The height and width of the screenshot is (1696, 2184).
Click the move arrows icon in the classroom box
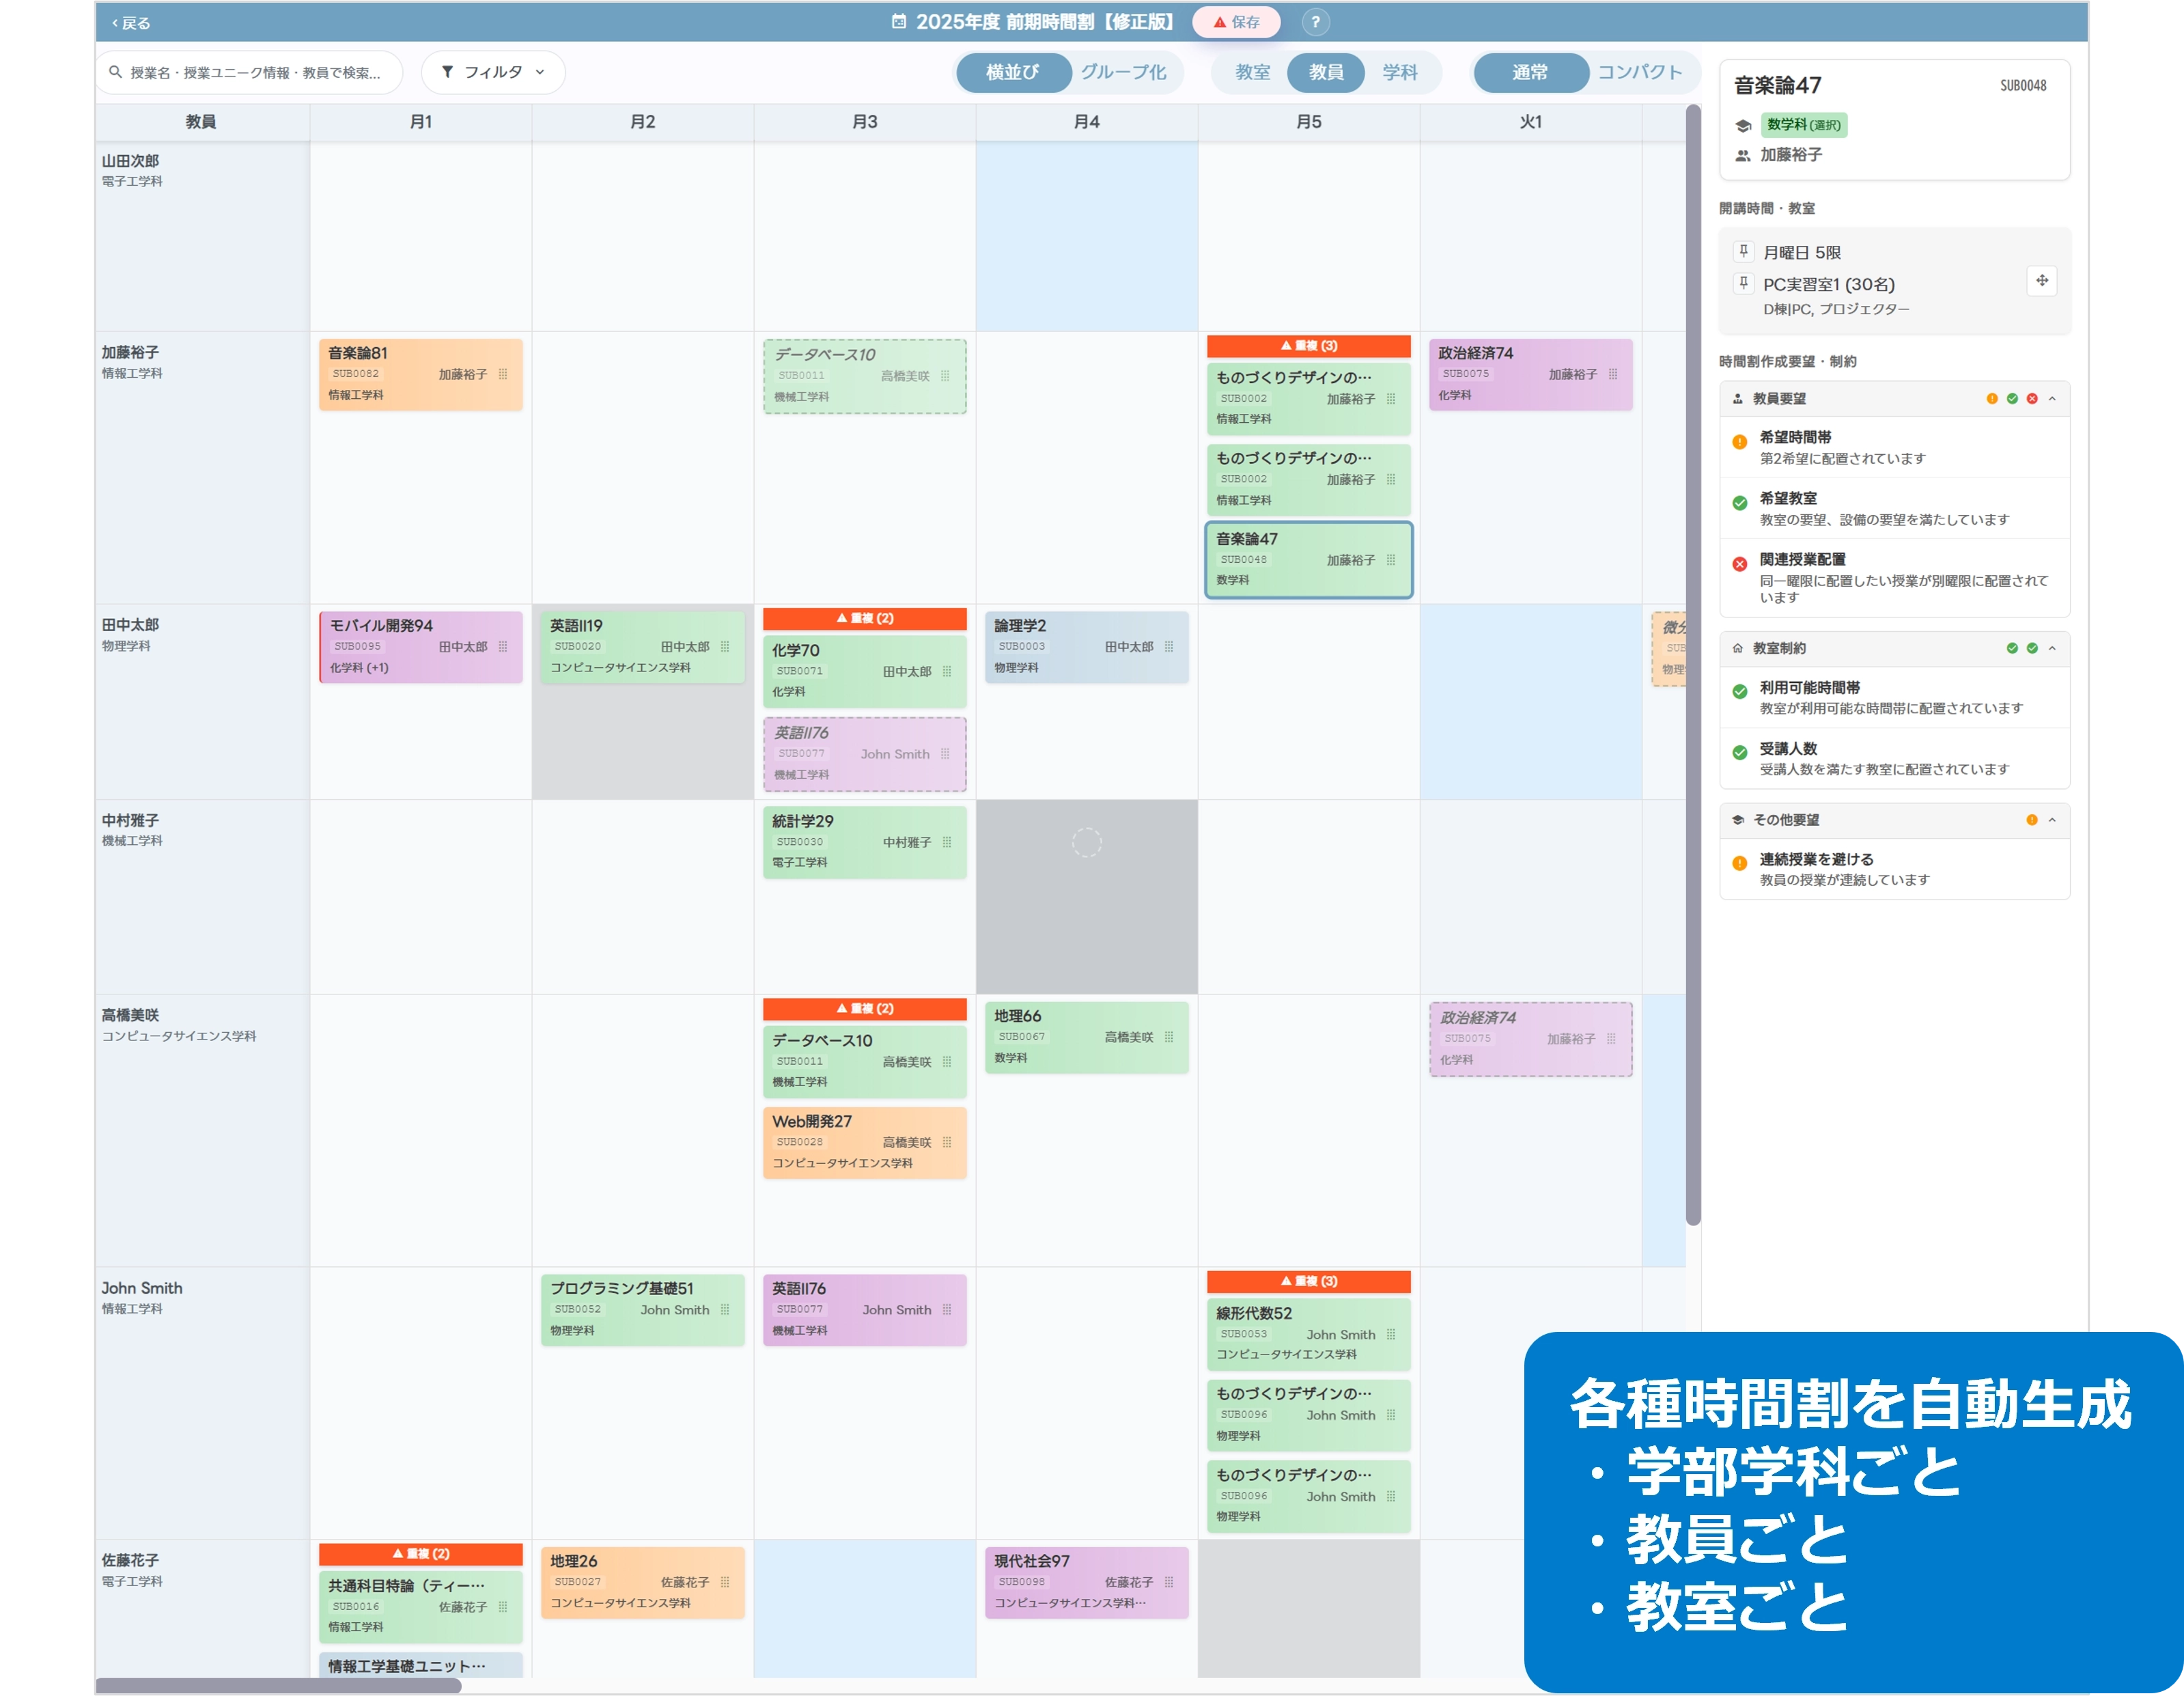pyautogui.click(x=2041, y=281)
